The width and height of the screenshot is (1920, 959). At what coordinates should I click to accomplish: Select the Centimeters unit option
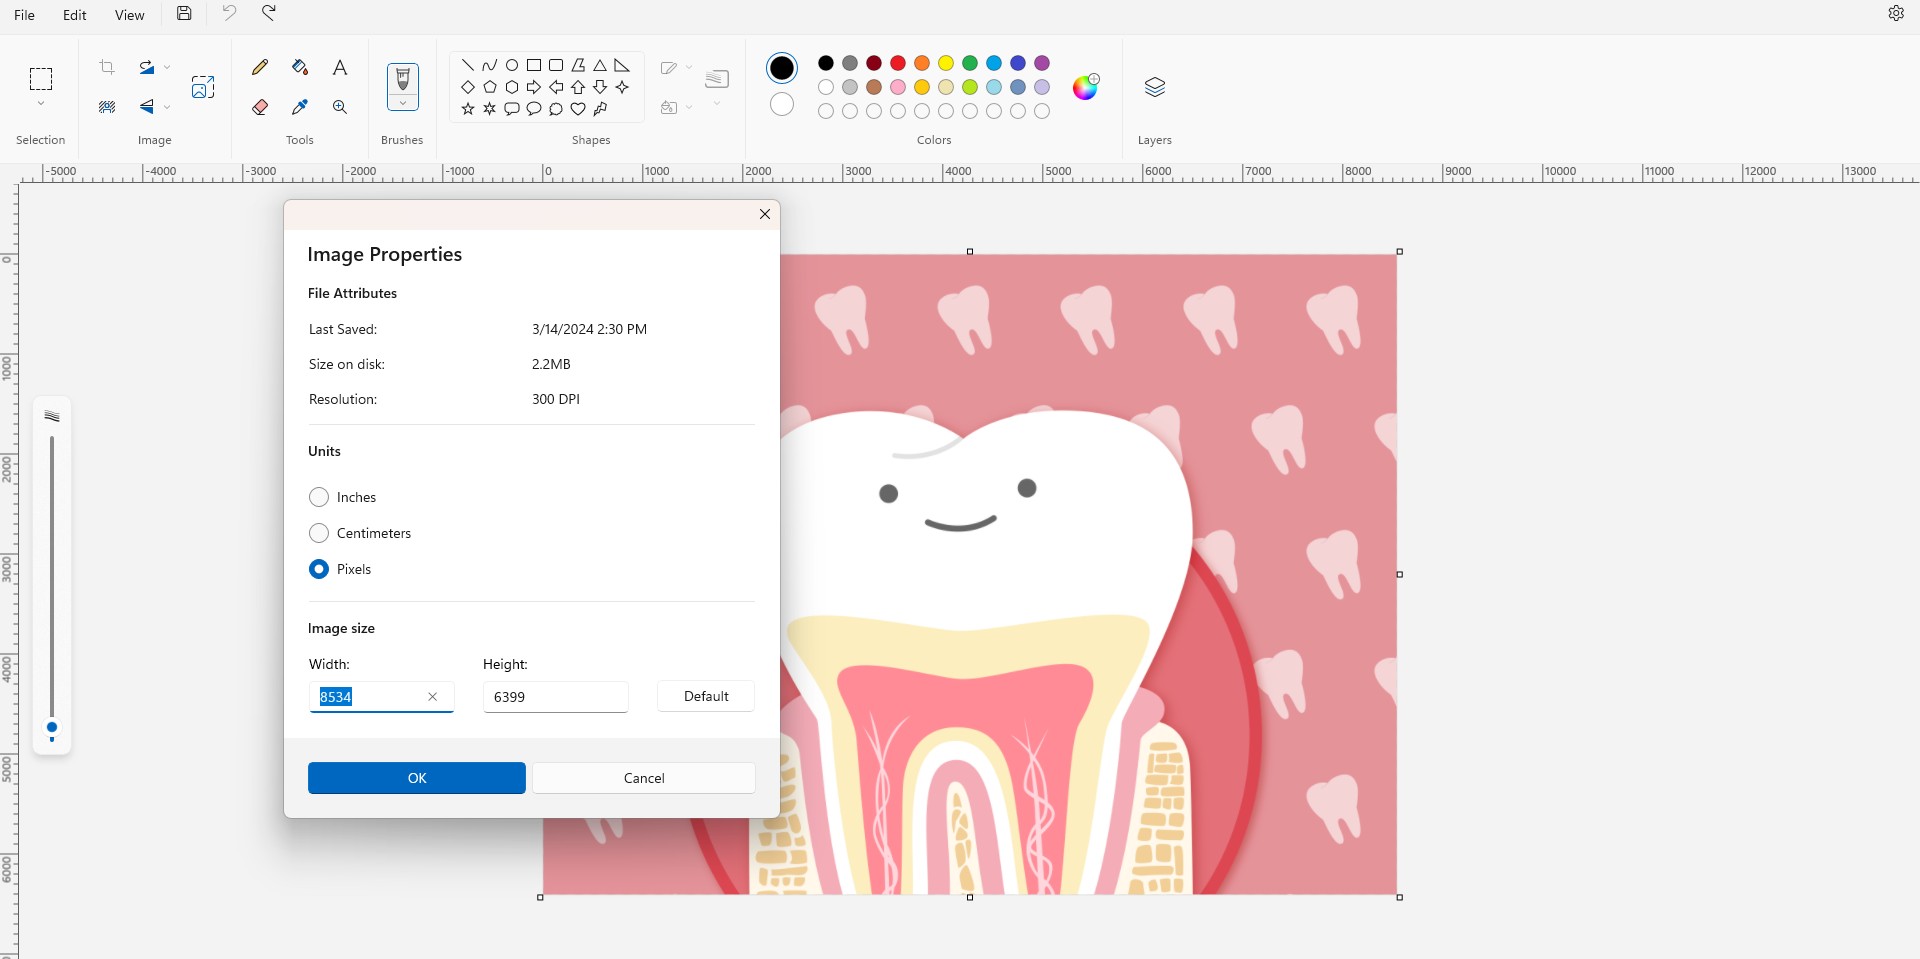[319, 533]
